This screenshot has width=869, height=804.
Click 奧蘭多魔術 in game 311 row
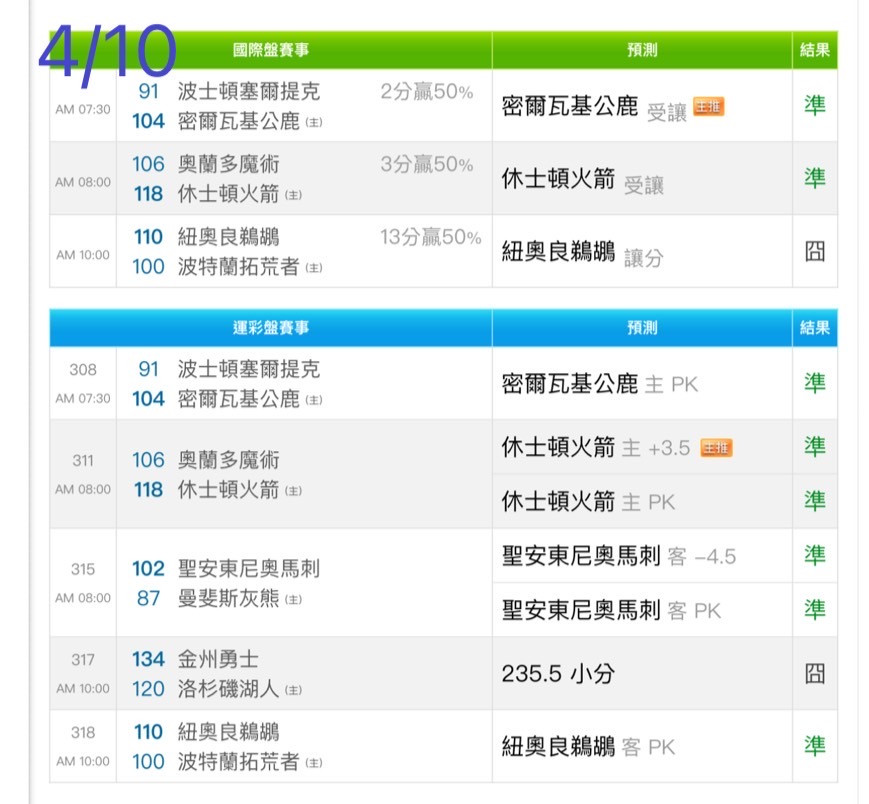228,460
